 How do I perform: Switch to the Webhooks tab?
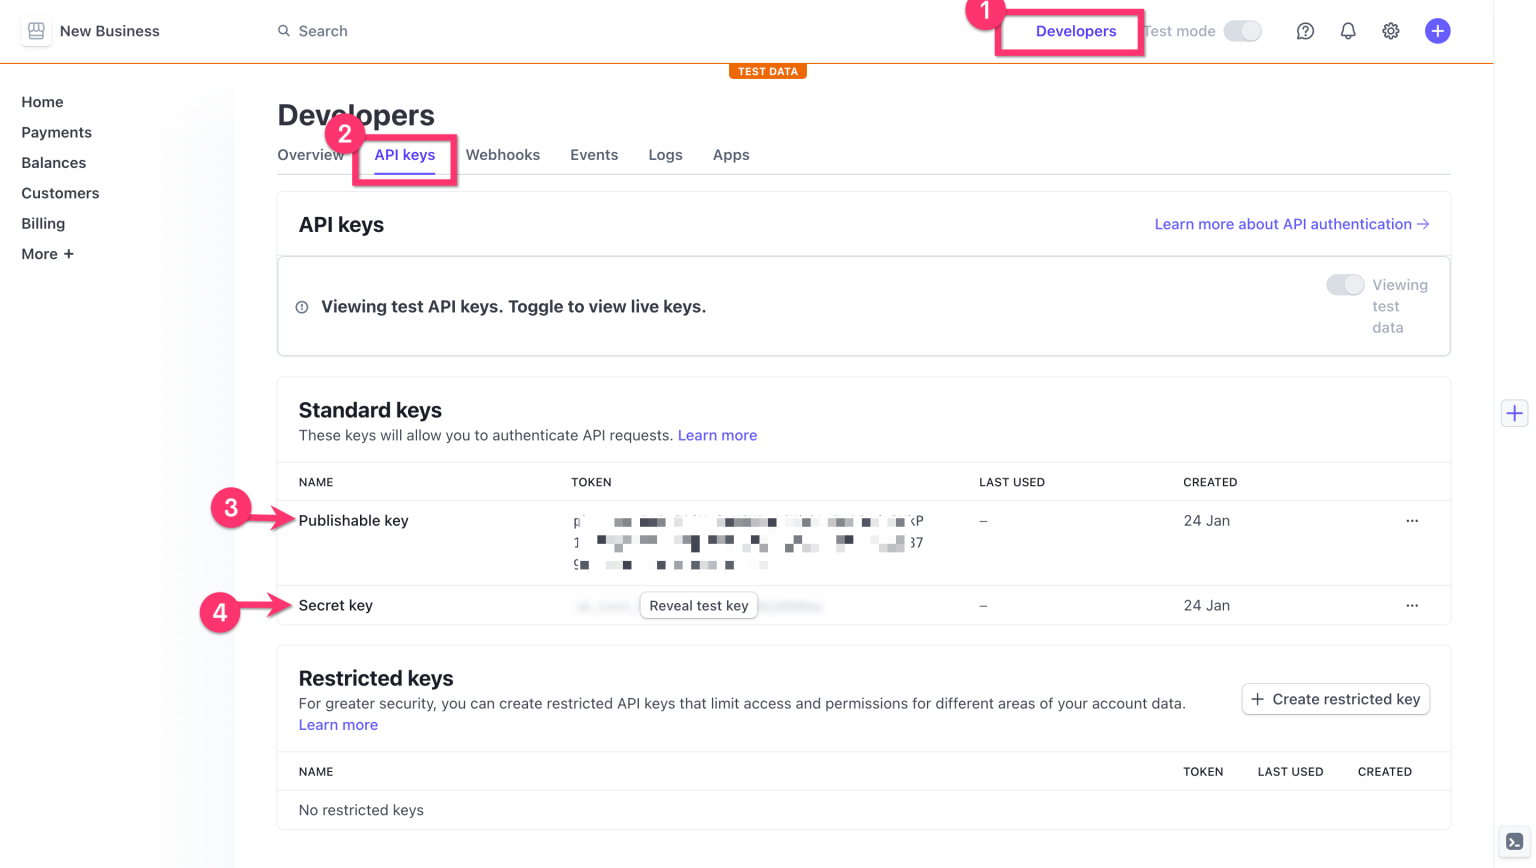(503, 155)
